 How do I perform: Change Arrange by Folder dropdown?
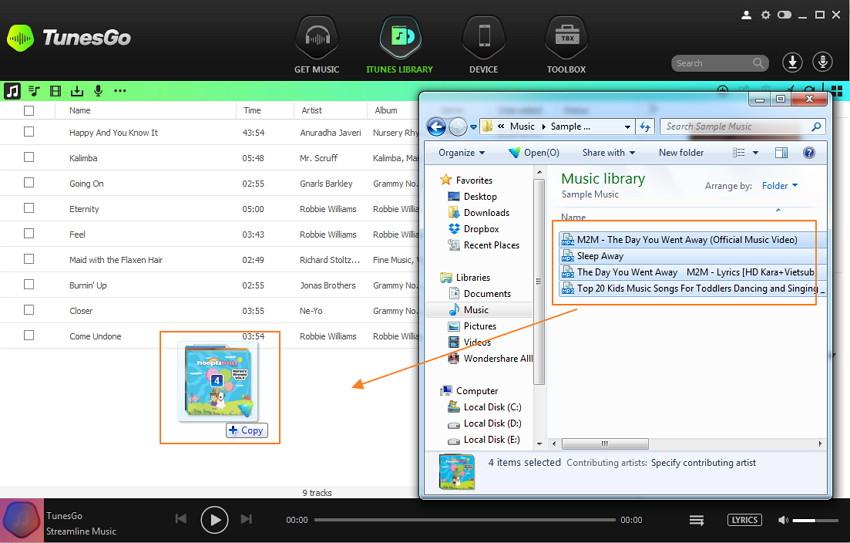pyautogui.click(x=780, y=186)
